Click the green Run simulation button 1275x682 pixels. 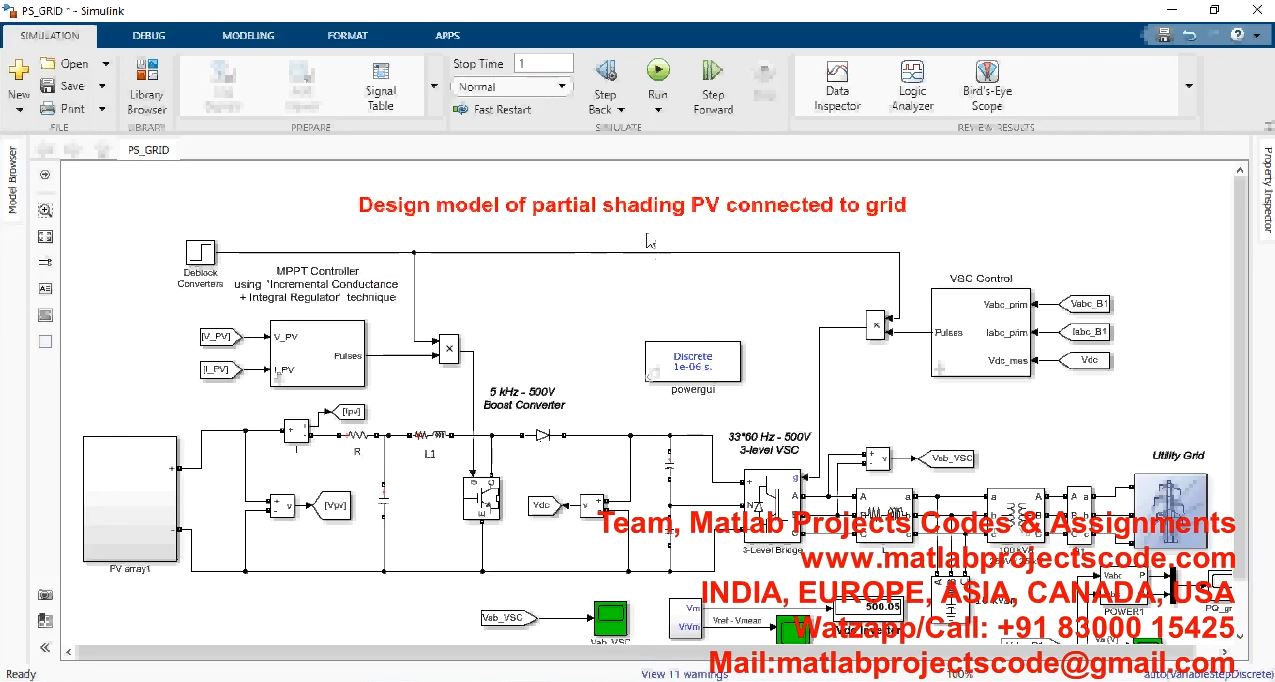657,70
